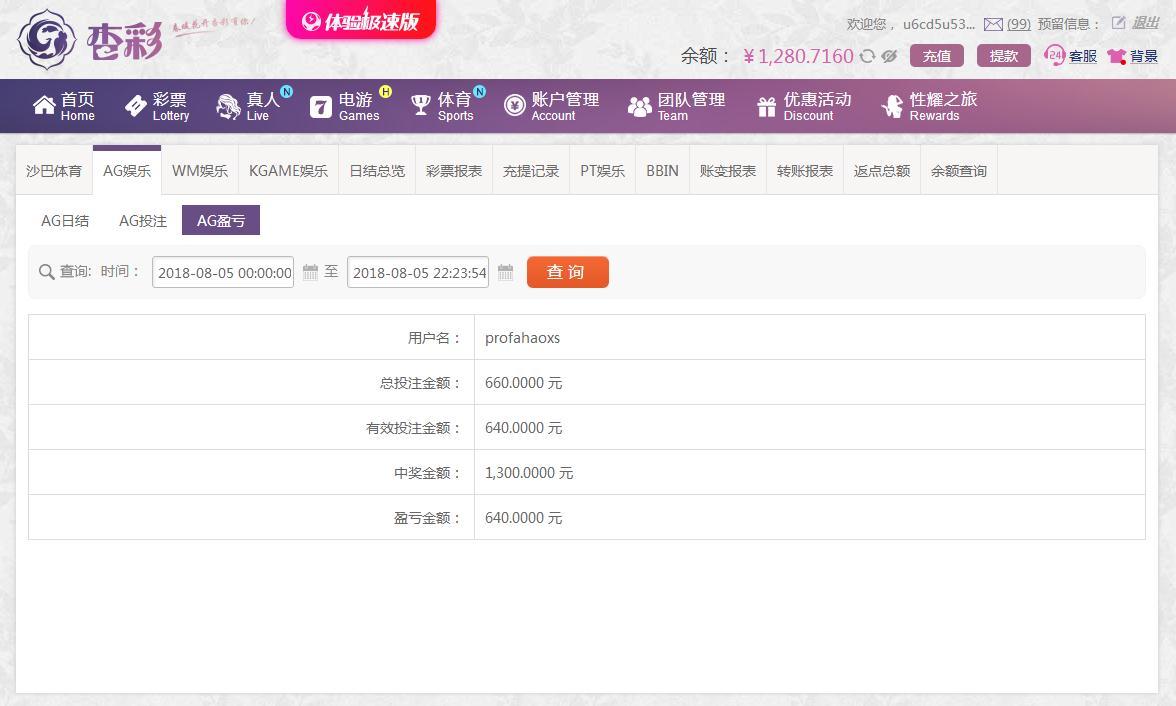The image size is (1176, 706).
Task: Open 优惠活动 Discount menu
Action: coord(804,107)
